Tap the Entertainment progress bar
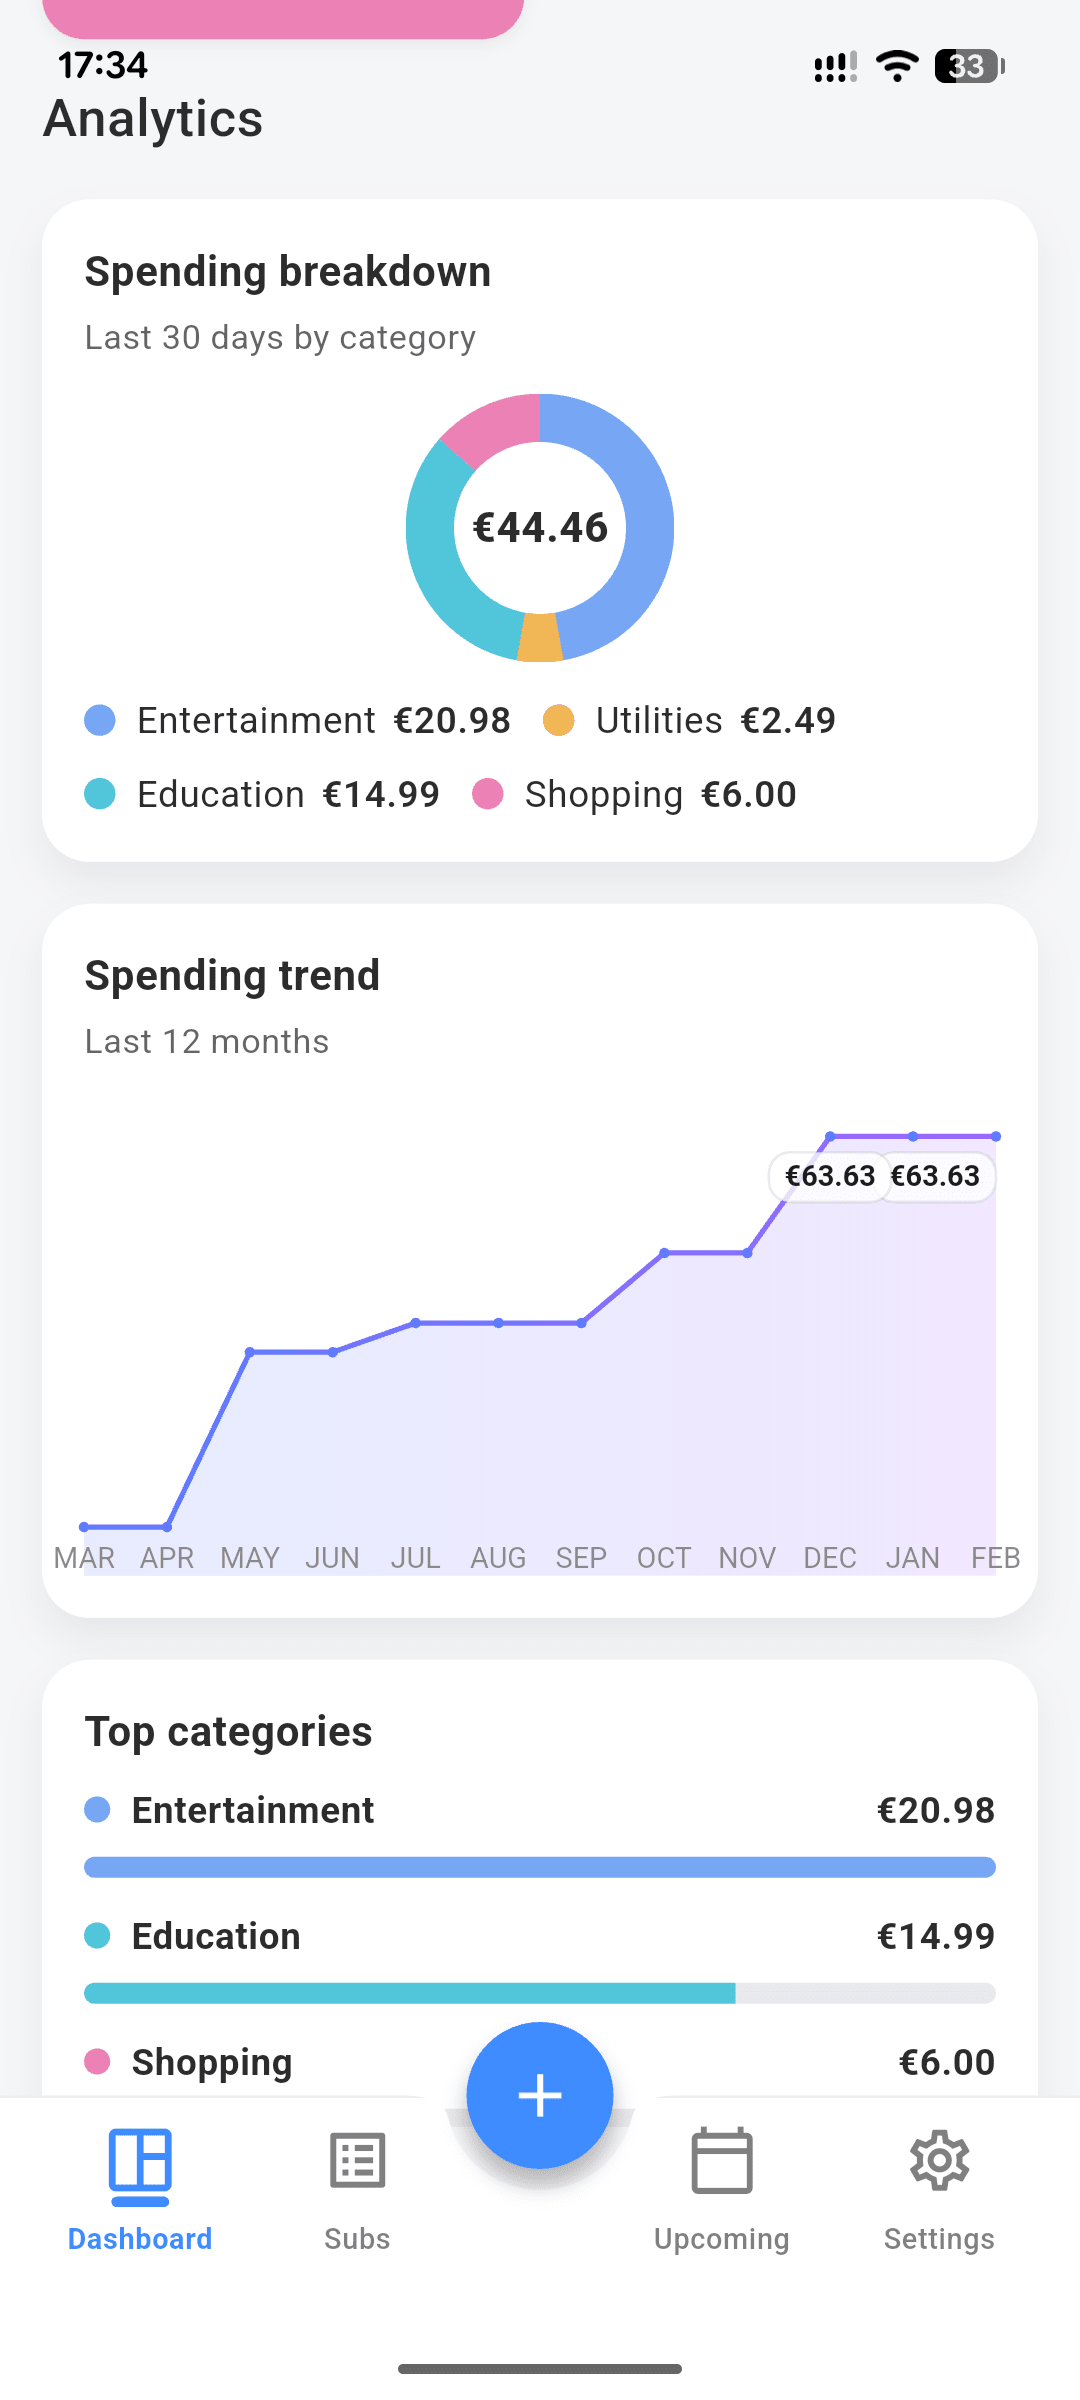 540,1867
